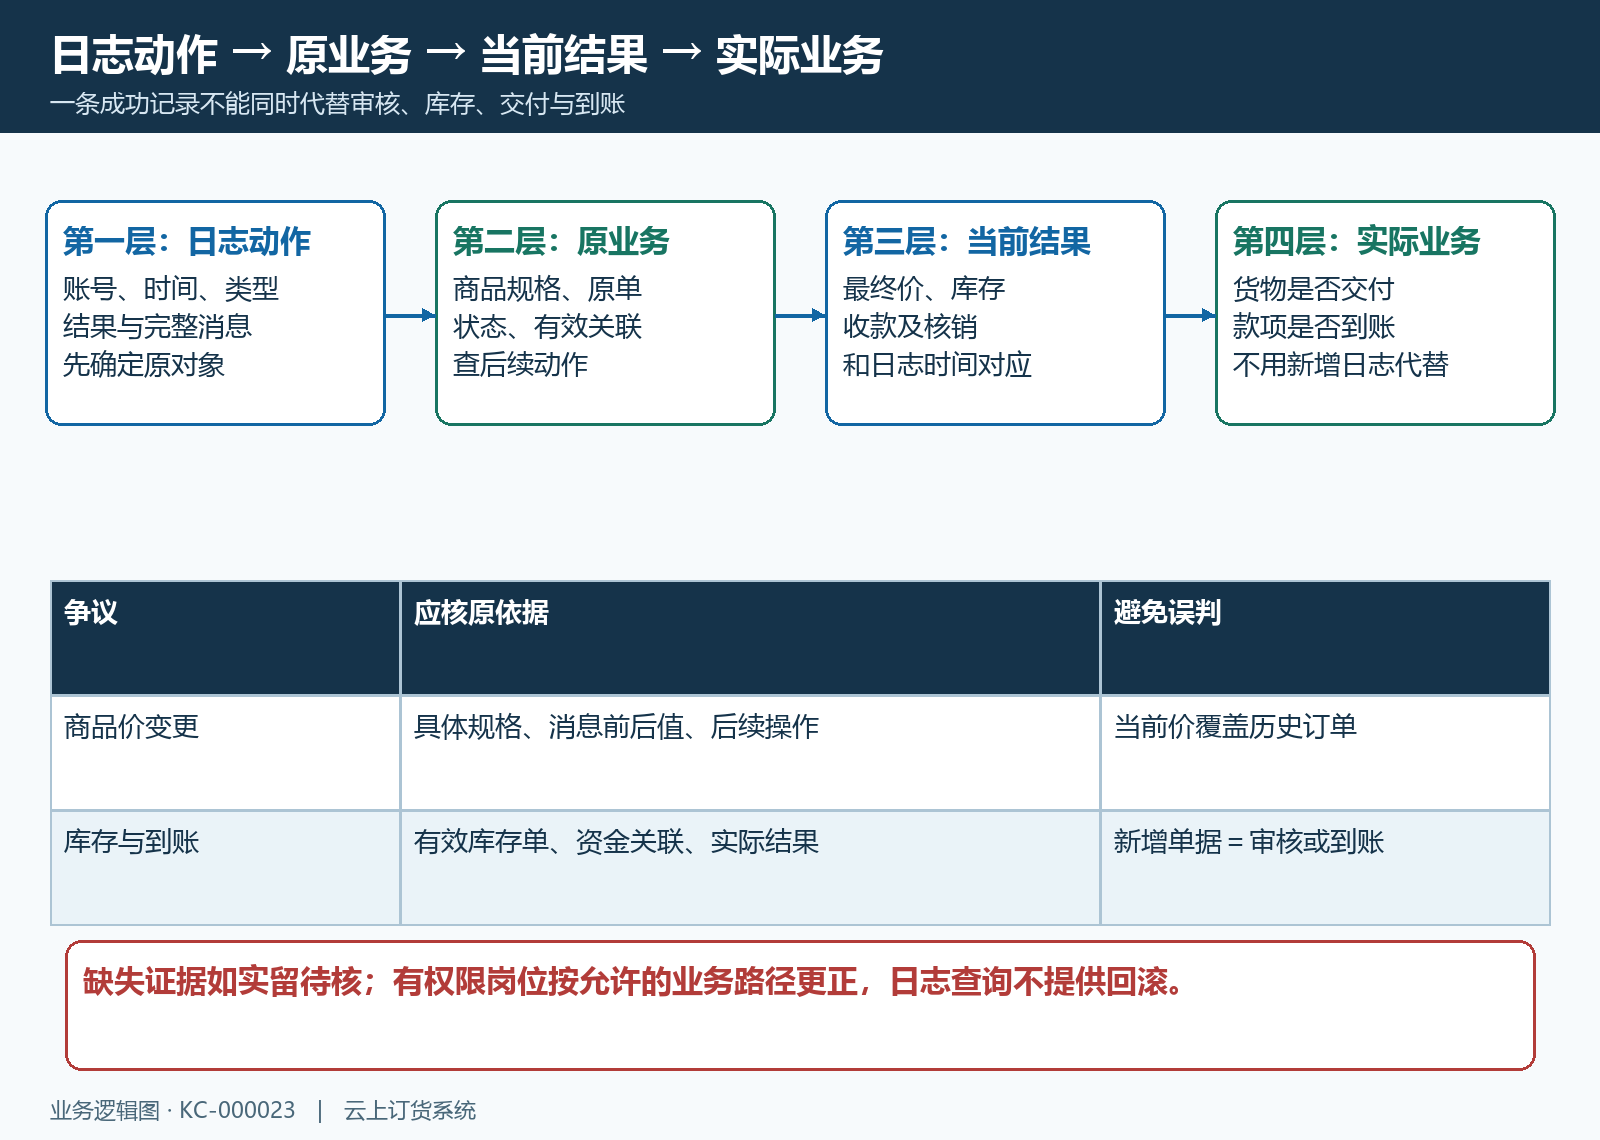Click the table header "争议"
This screenshot has height=1140, width=1600.
click(x=226, y=638)
